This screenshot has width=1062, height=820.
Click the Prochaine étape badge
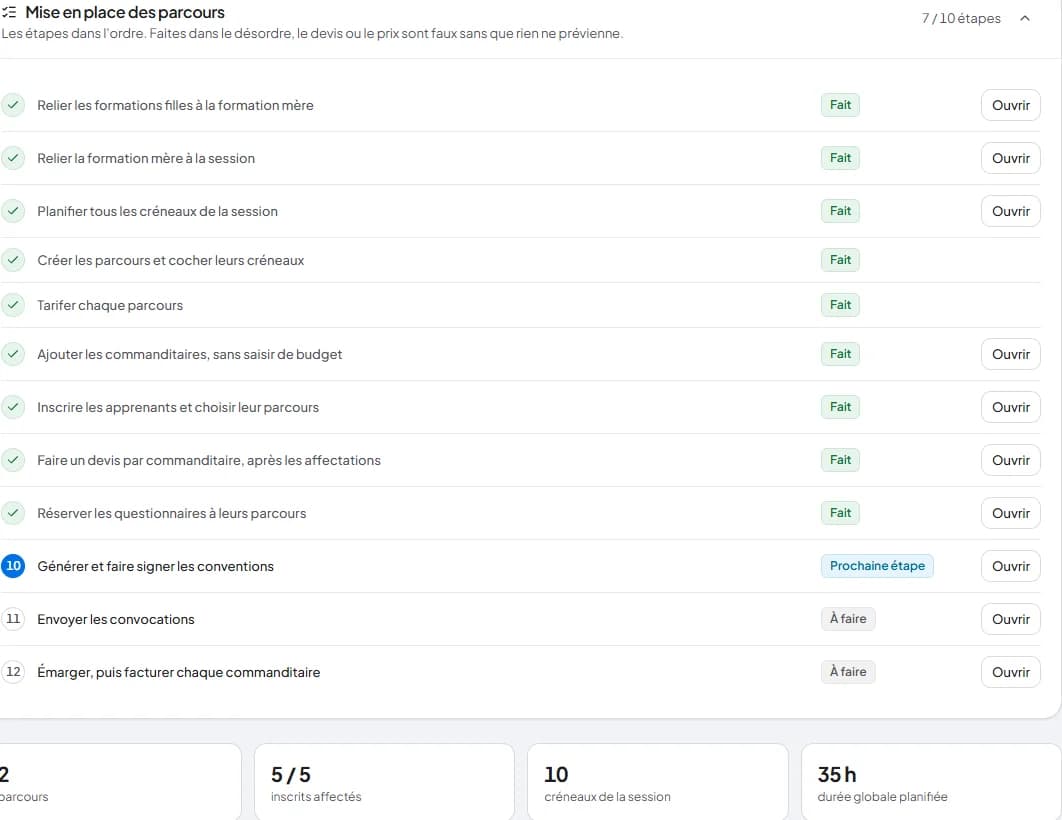877,565
